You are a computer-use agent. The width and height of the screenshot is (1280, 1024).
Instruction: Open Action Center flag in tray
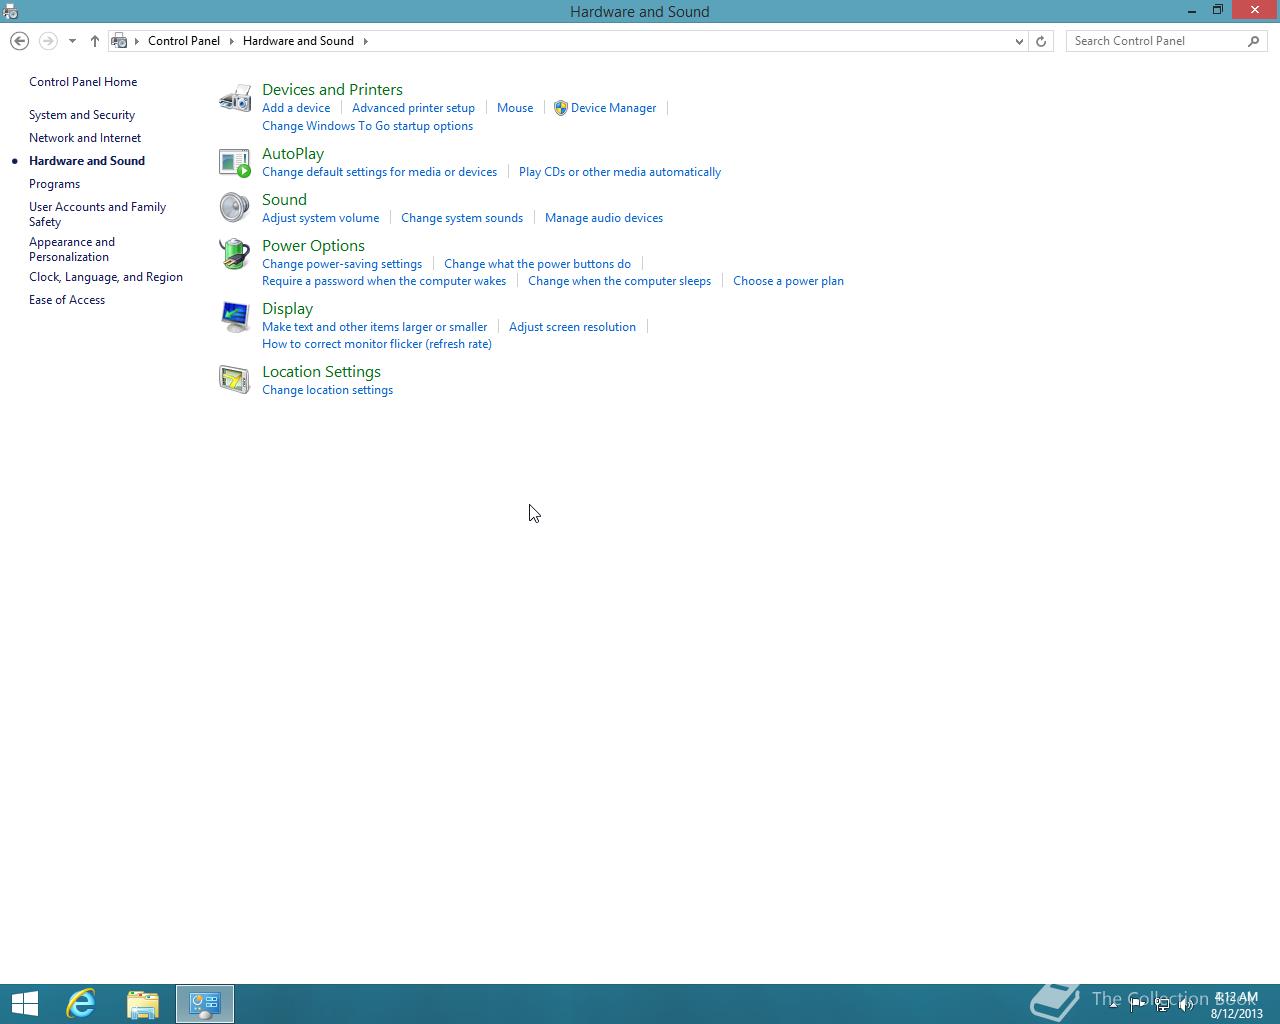pos(1138,1005)
